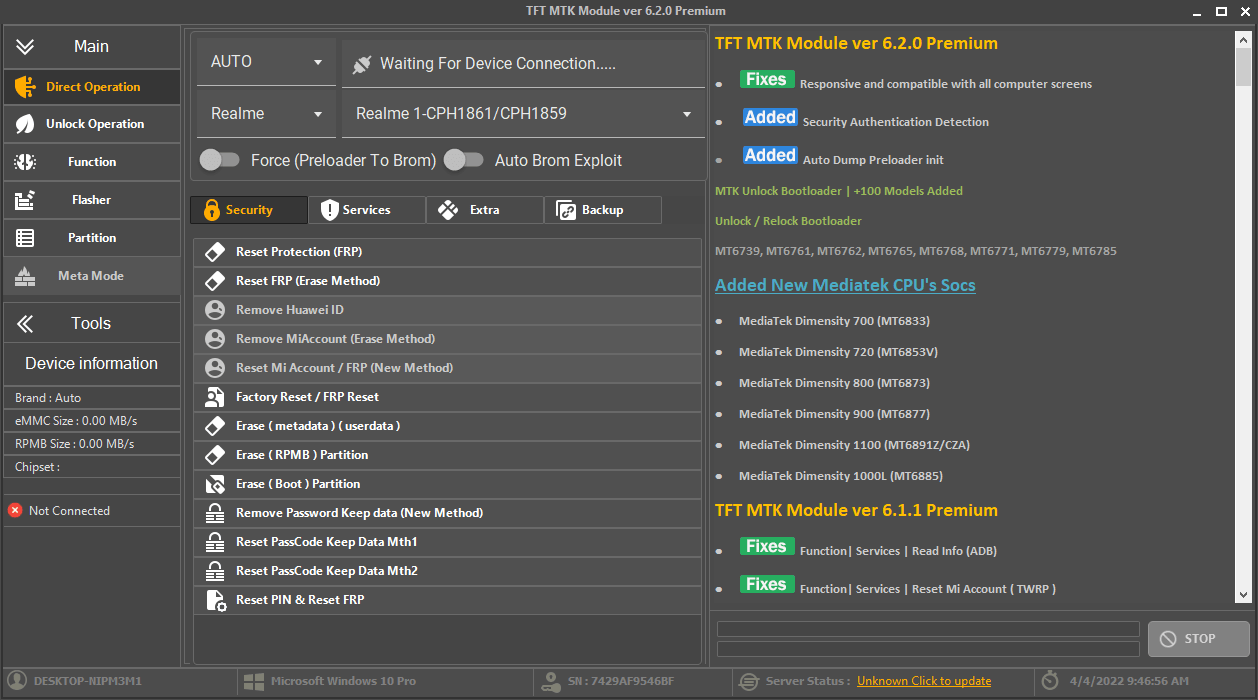
Task: Switch to the Services tab
Action: [366, 209]
